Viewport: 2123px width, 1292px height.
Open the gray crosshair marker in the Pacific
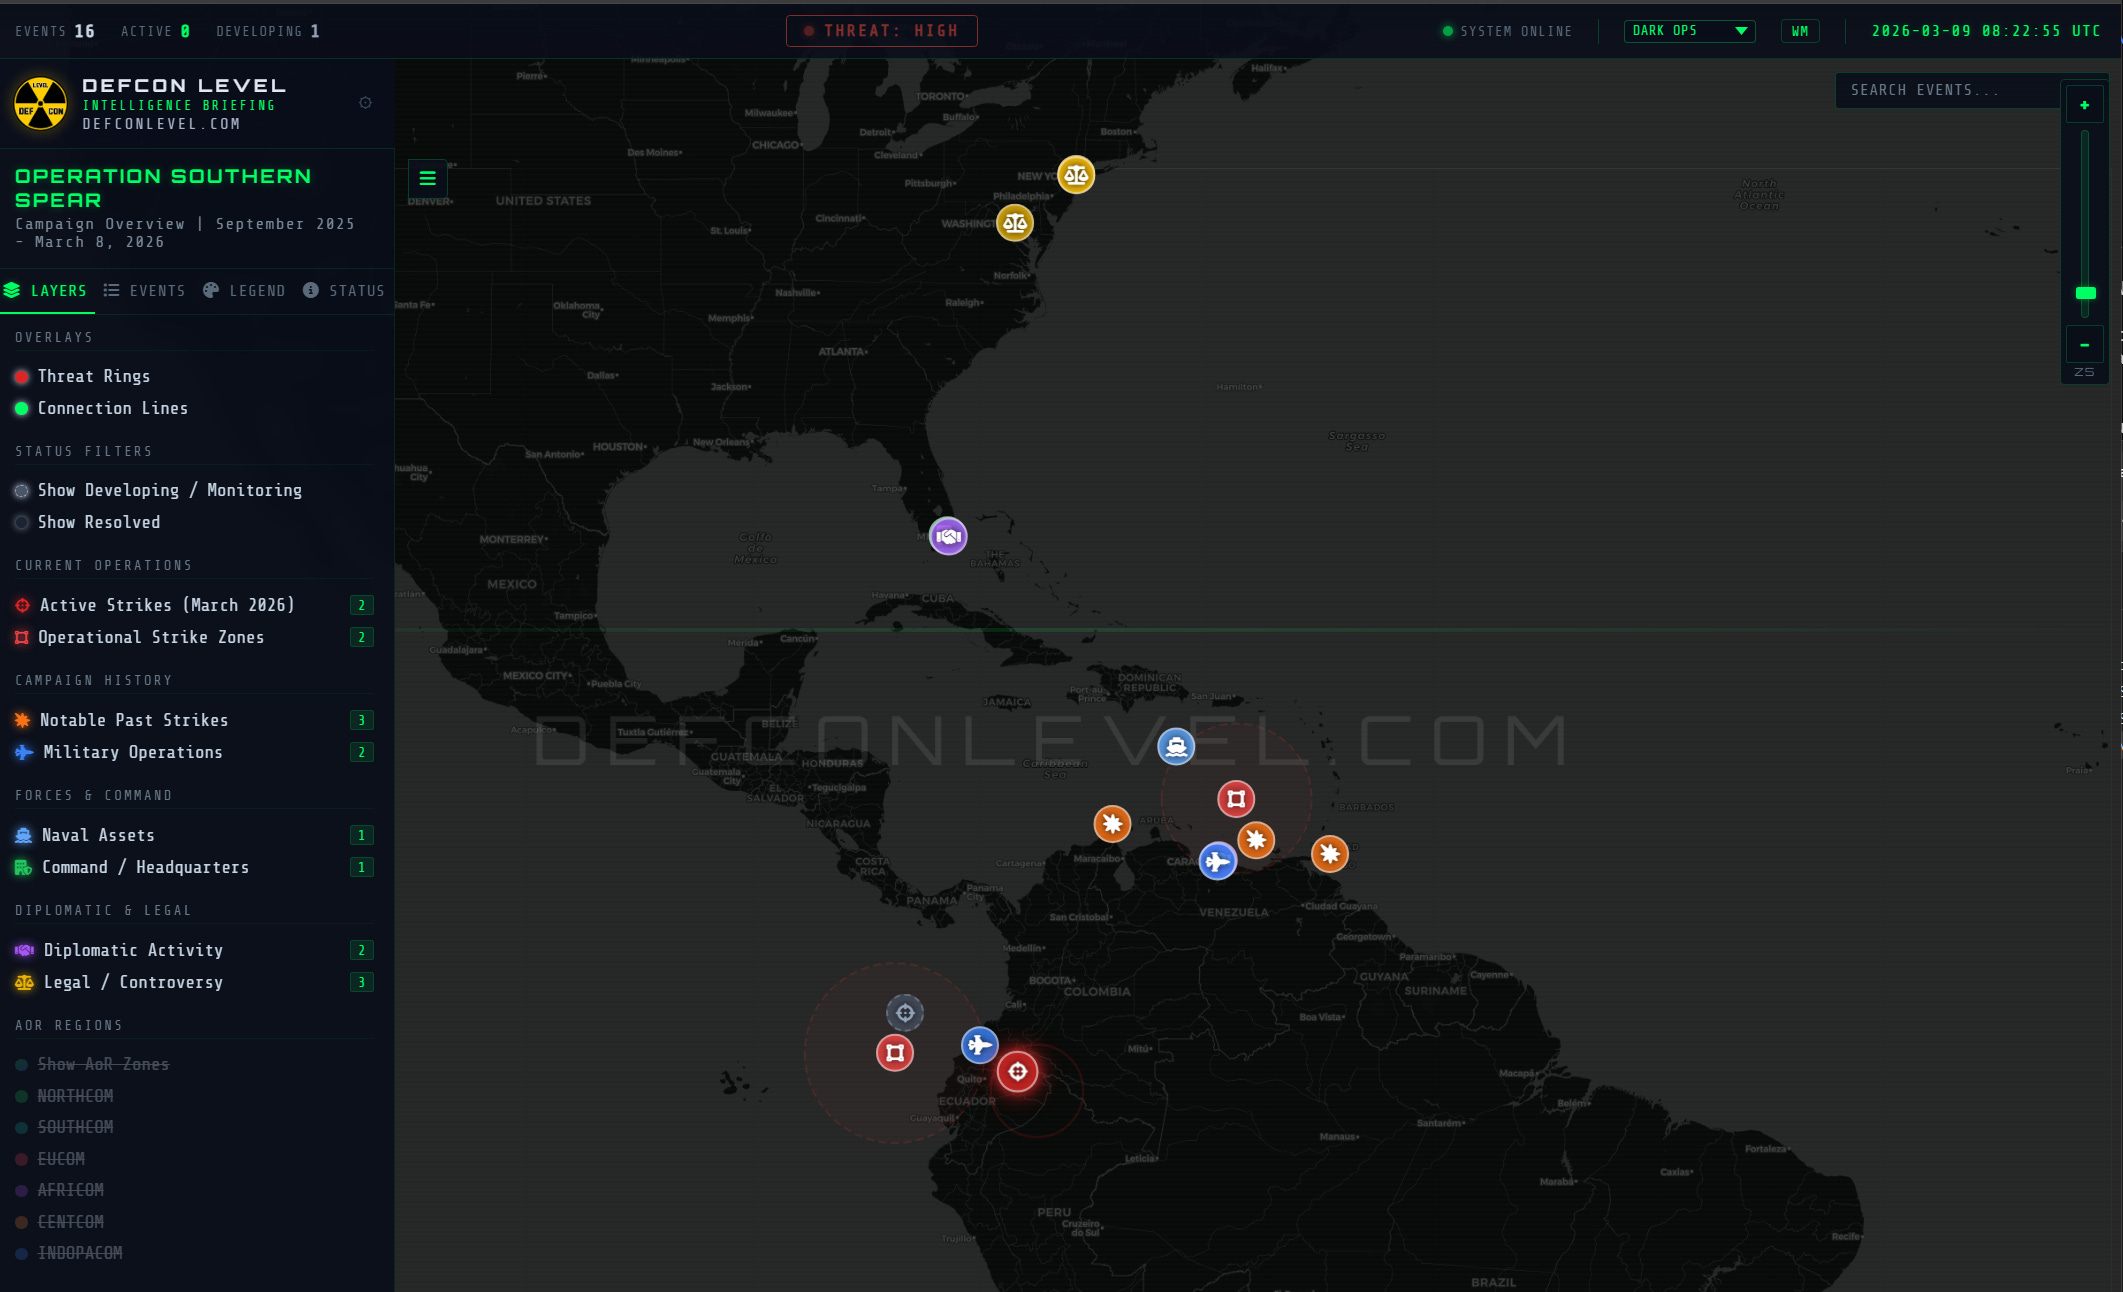click(905, 1013)
